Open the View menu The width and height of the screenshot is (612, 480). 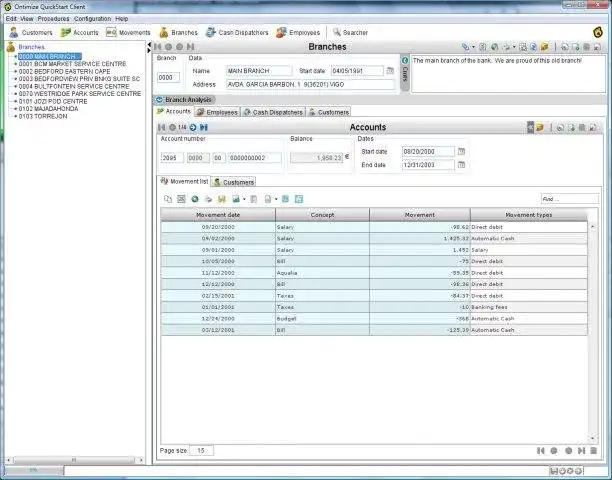[27, 19]
